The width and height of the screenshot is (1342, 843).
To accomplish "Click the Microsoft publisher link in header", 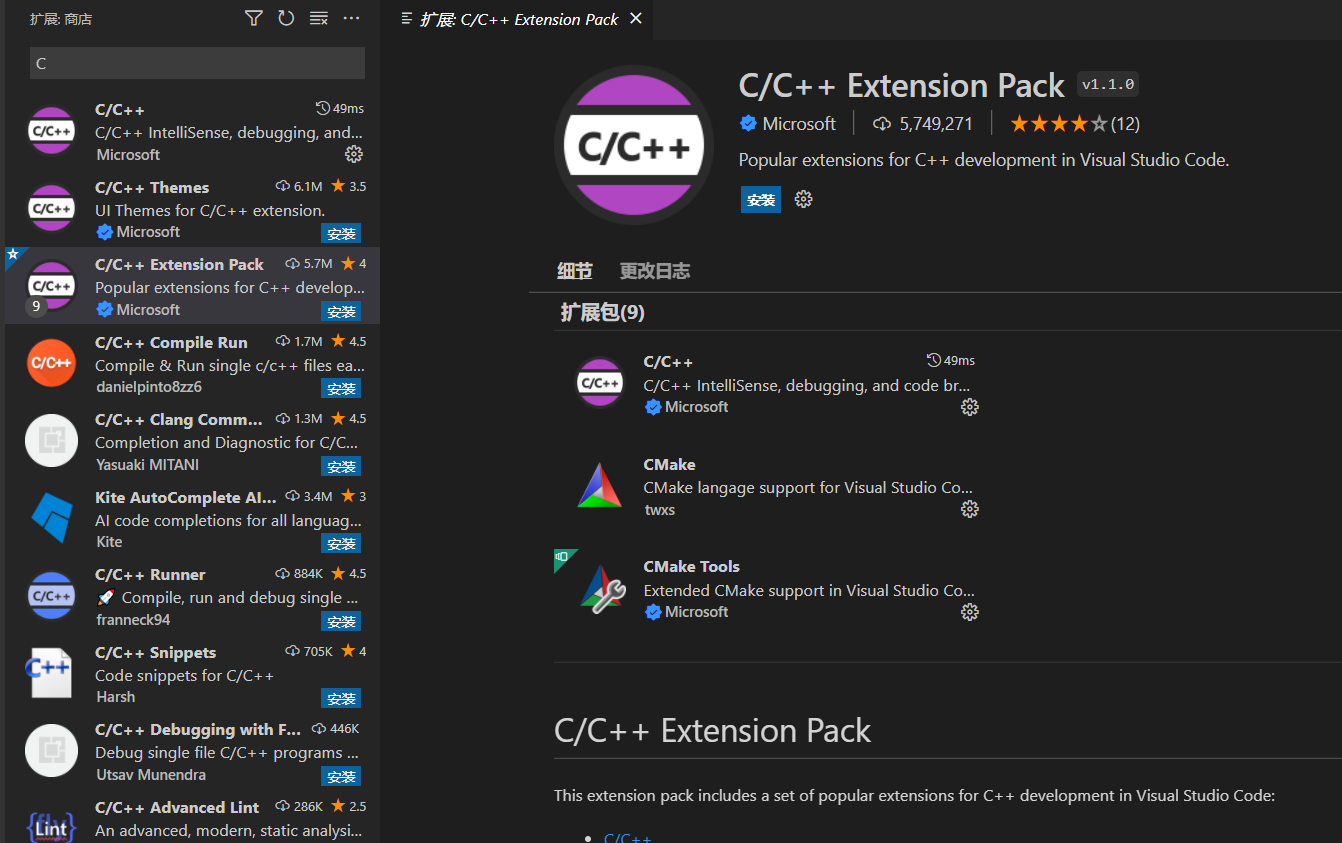I will (x=798, y=123).
